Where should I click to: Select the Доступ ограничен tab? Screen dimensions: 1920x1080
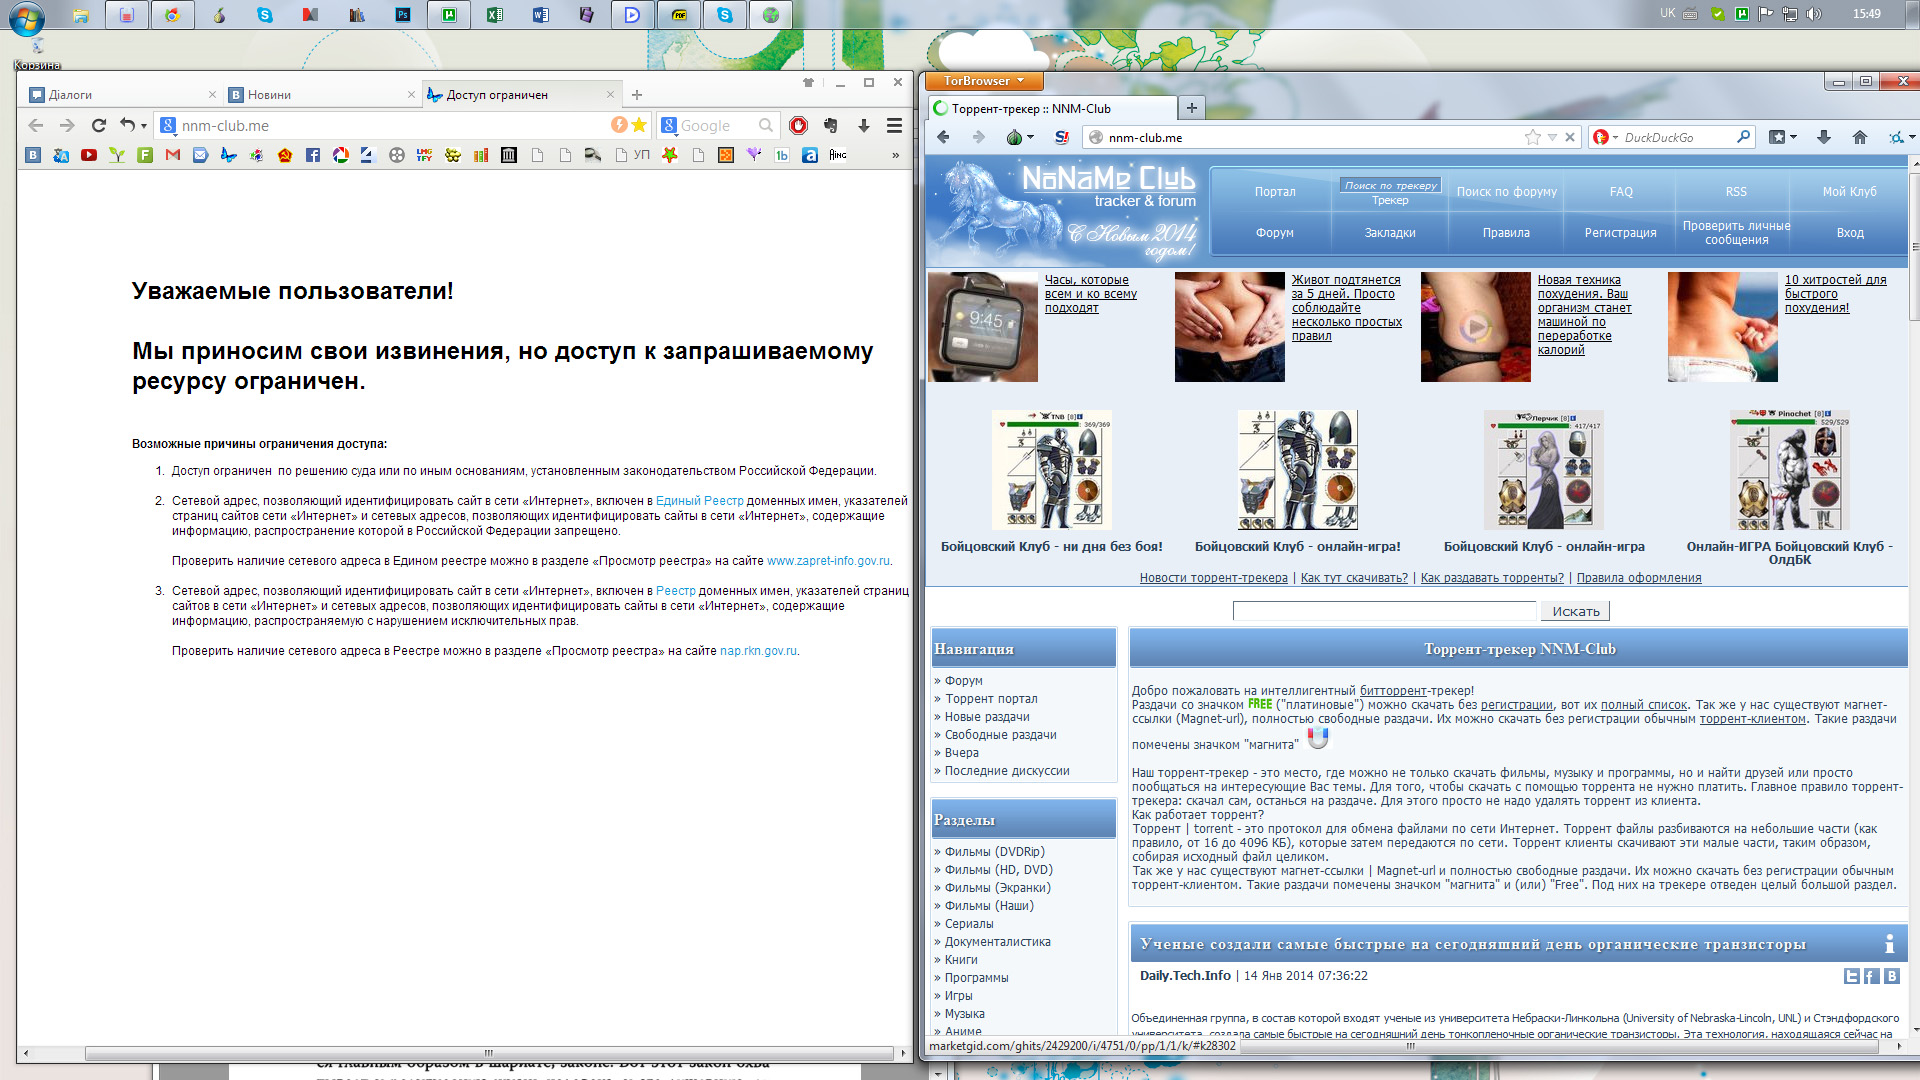click(520, 95)
